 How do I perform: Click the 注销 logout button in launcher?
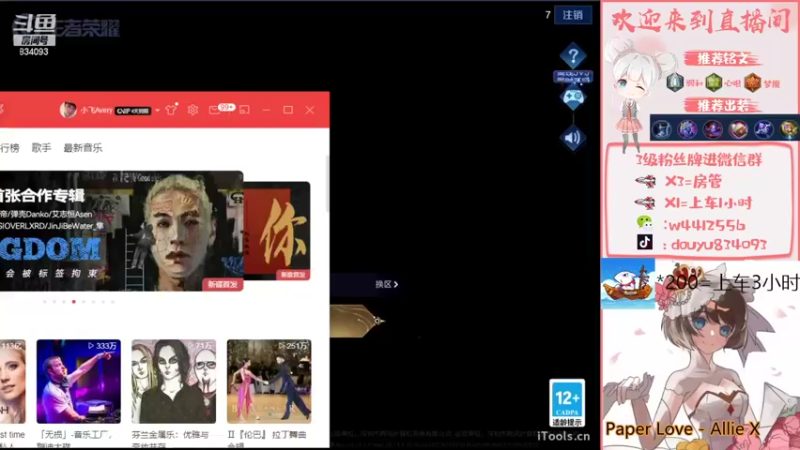click(x=573, y=15)
